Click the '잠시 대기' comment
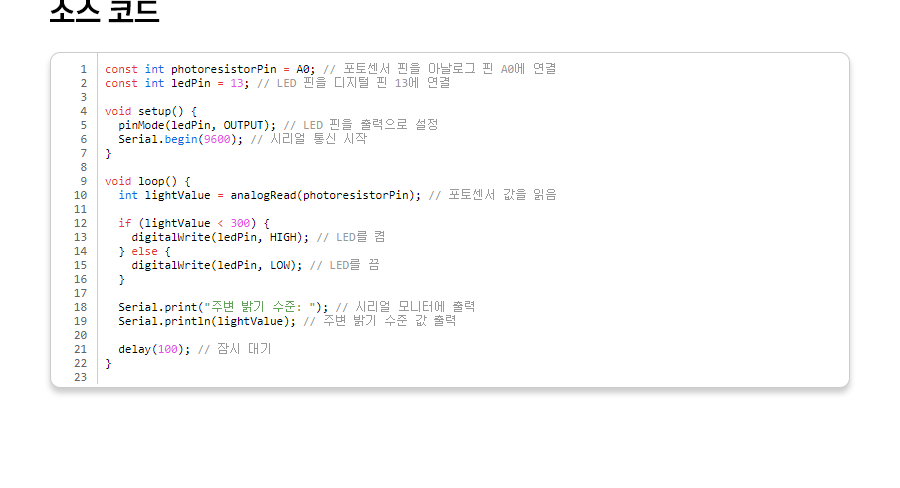Viewport: 900px width, 488px height. [x=234, y=349]
